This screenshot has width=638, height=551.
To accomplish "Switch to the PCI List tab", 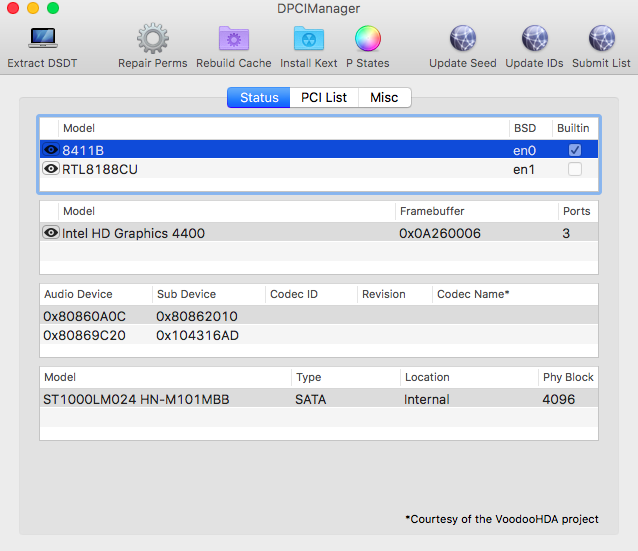I will [x=324, y=97].
